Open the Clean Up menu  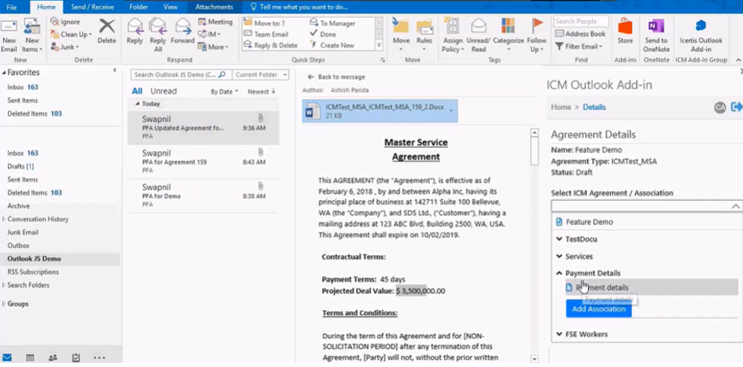[x=71, y=34]
